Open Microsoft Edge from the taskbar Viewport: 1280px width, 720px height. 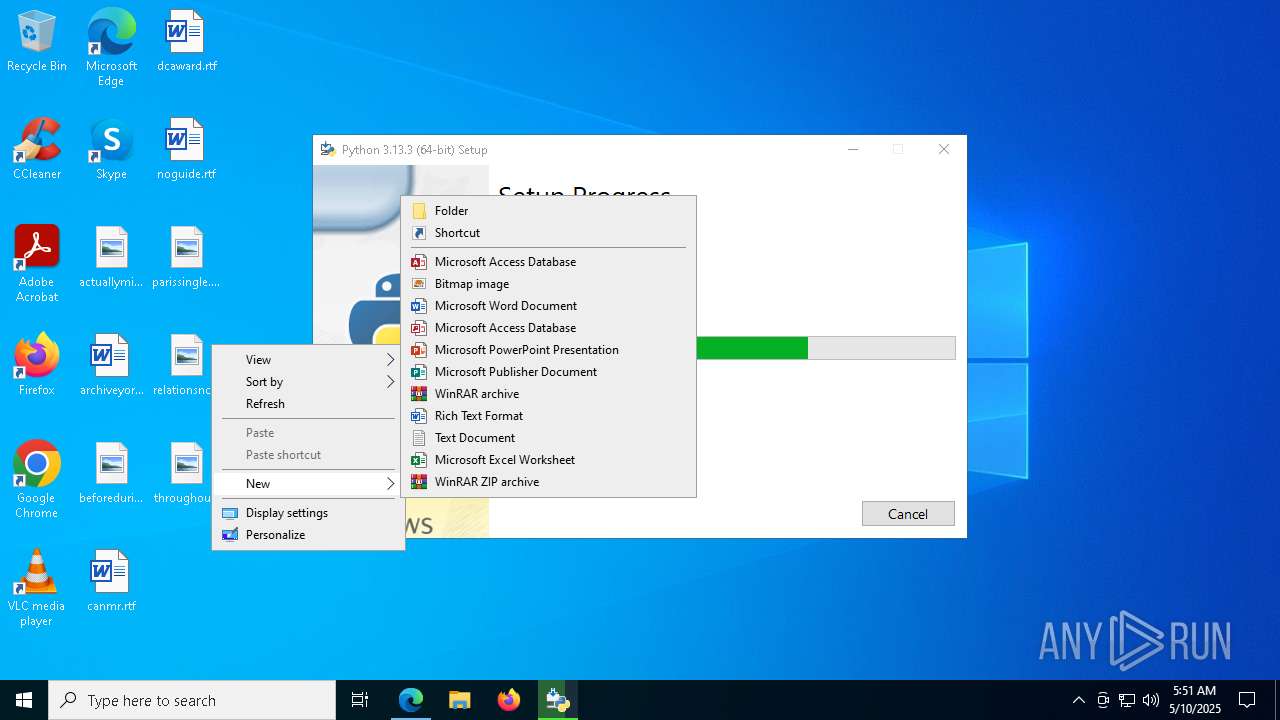click(411, 700)
